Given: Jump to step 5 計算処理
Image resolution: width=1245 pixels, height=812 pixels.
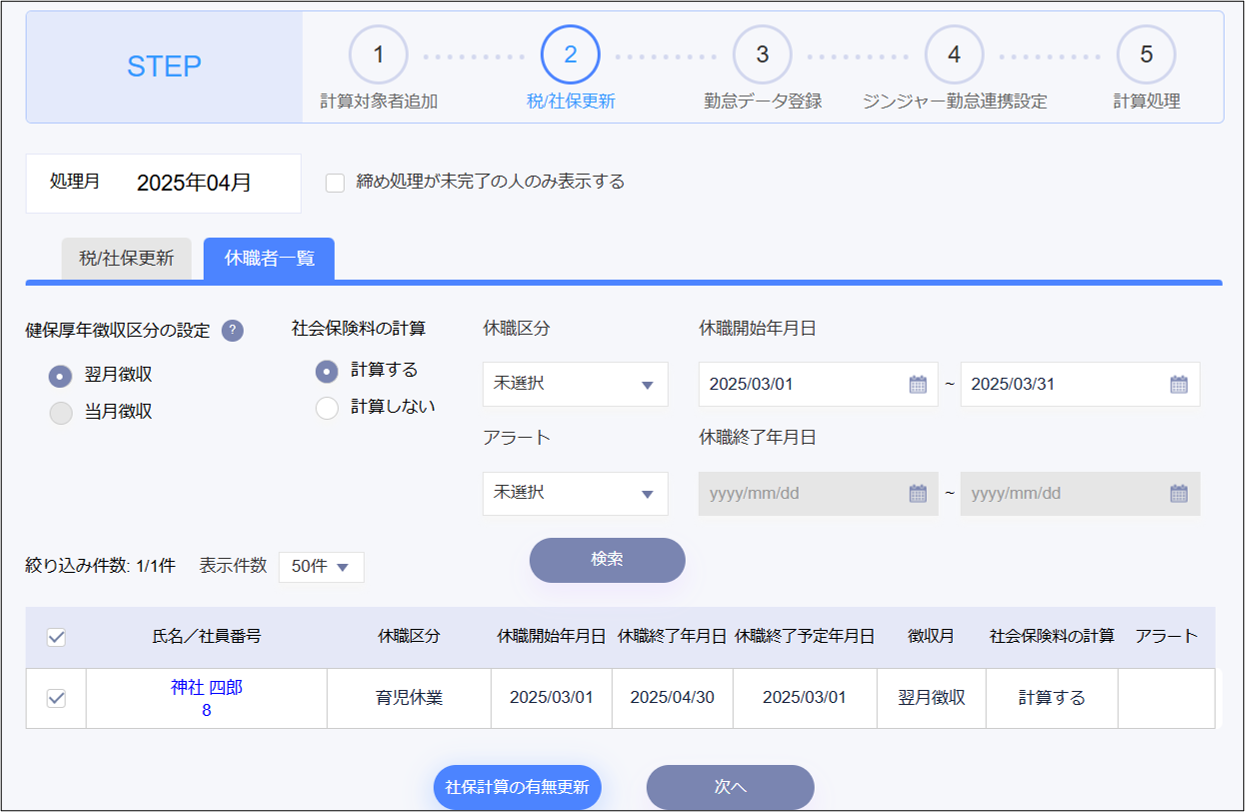Looking at the screenshot, I should click(x=1146, y=56).
